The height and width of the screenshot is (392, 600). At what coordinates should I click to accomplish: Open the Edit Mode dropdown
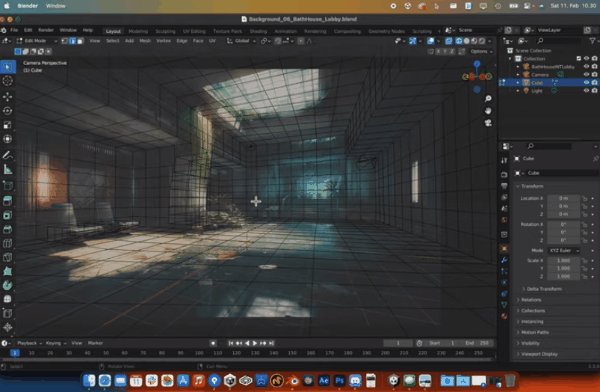pyautogui.click(x=37, y=41)
